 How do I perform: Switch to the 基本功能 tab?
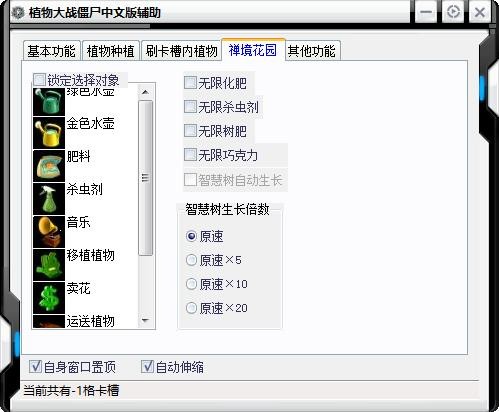pos(52,51)
